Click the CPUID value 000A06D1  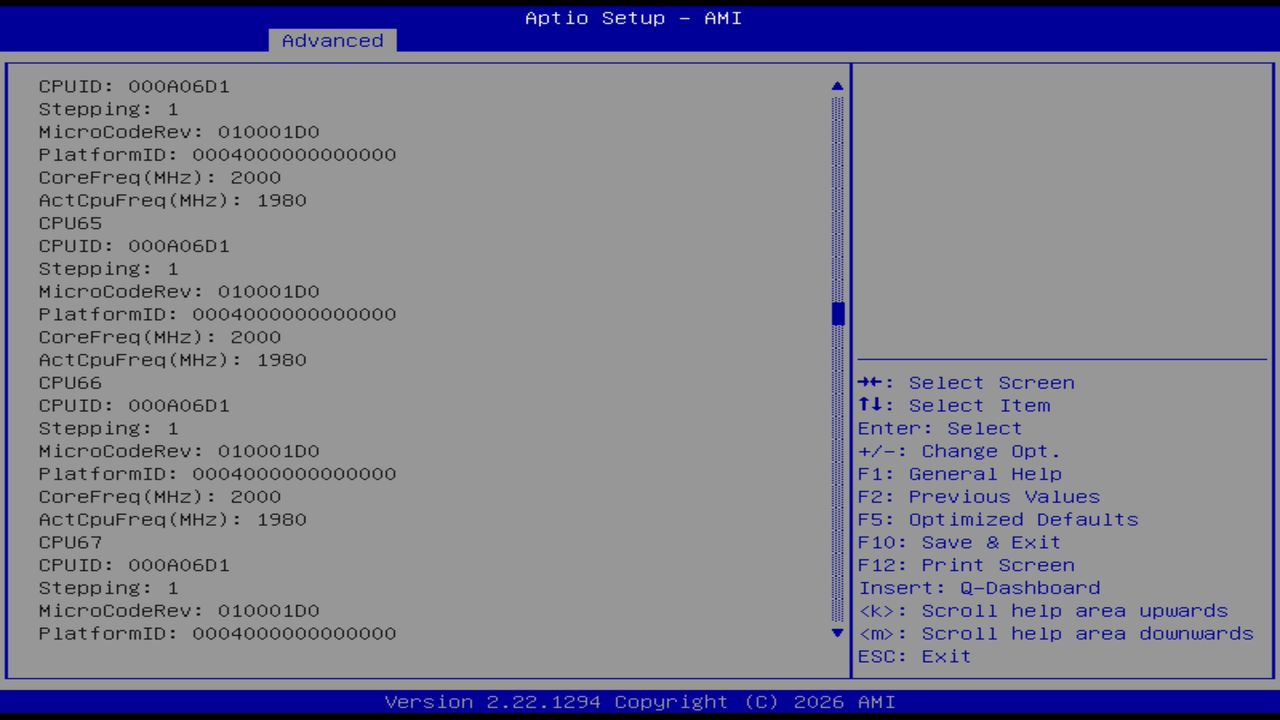tap(133, 86)
